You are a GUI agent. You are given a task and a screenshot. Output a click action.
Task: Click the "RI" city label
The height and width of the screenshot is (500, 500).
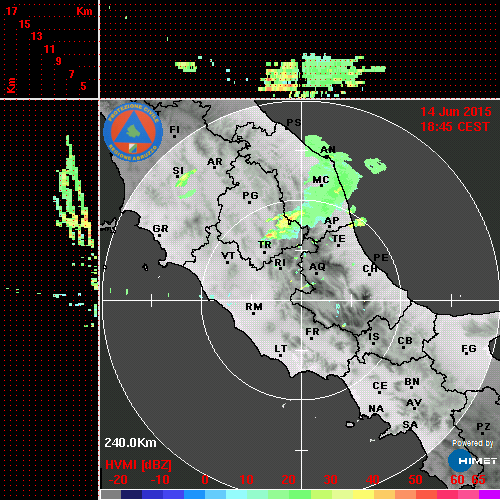pyautogui.click(x=280, y=263)
